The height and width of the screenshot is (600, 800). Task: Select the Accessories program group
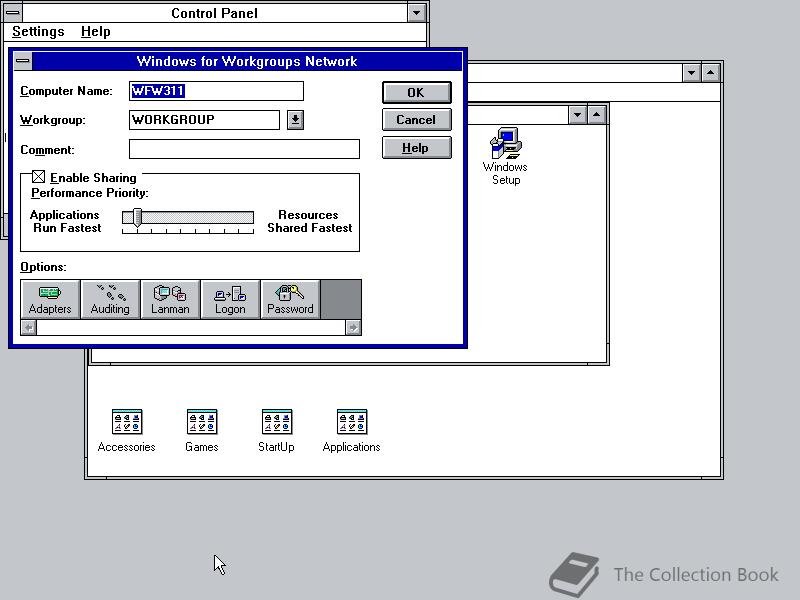pos(127,431)
